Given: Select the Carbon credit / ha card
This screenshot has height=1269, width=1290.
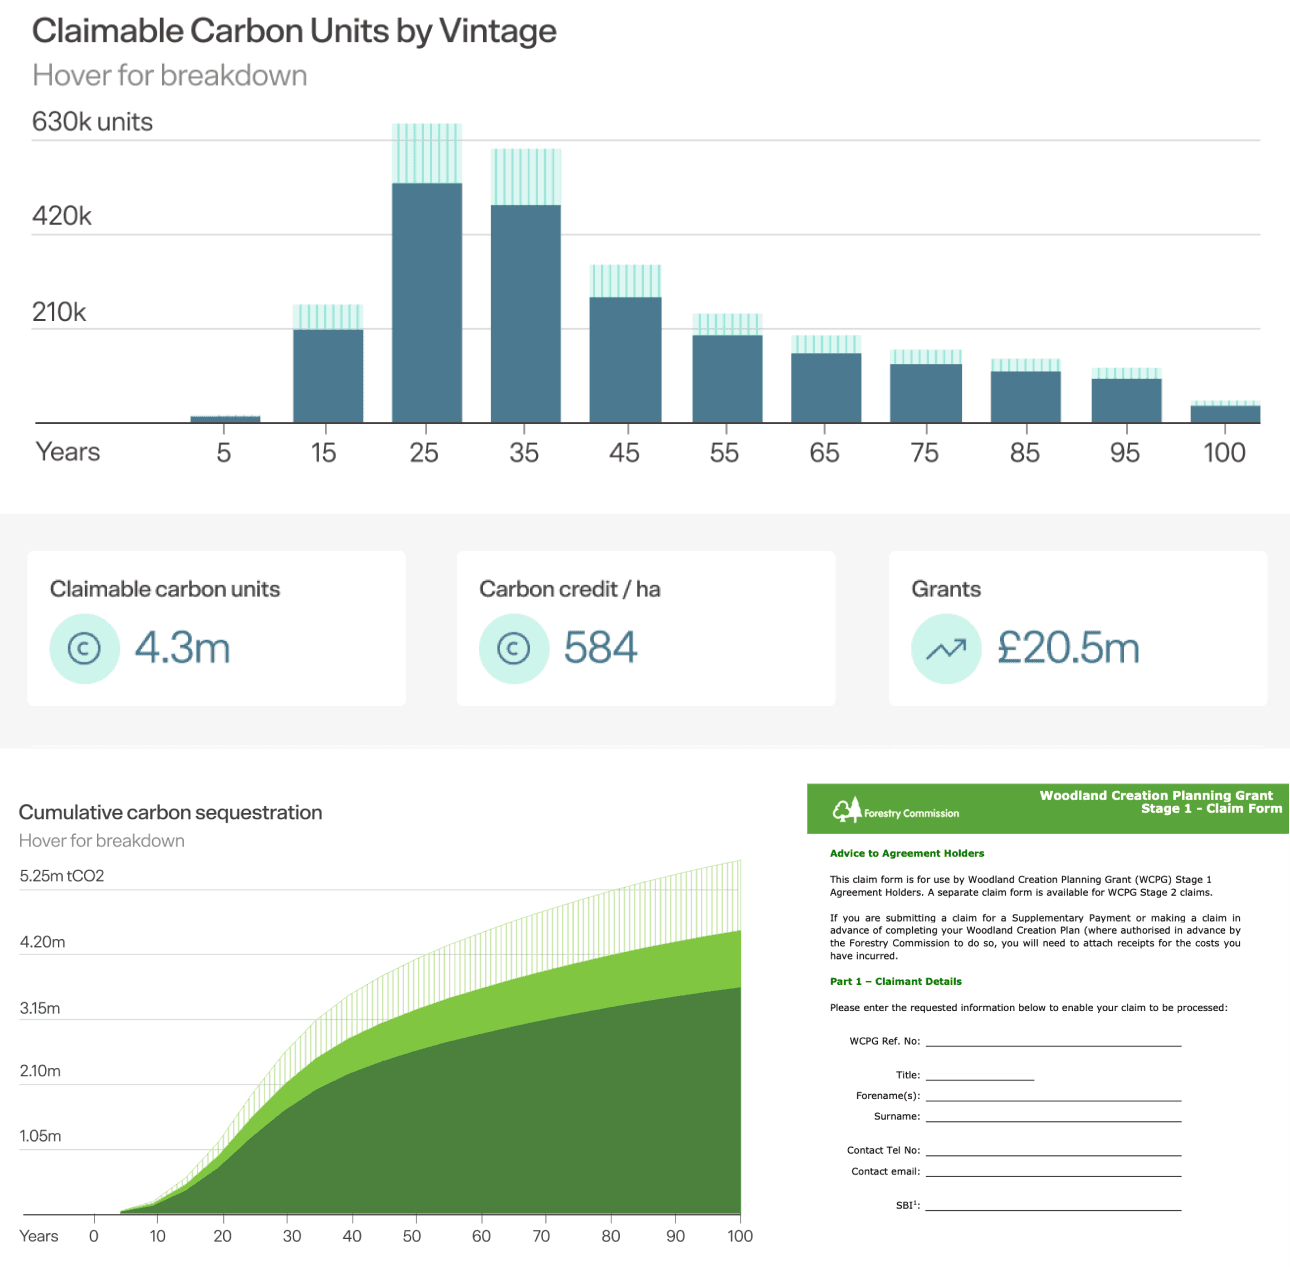Looking at the screenshot, I should pos(645,628).
